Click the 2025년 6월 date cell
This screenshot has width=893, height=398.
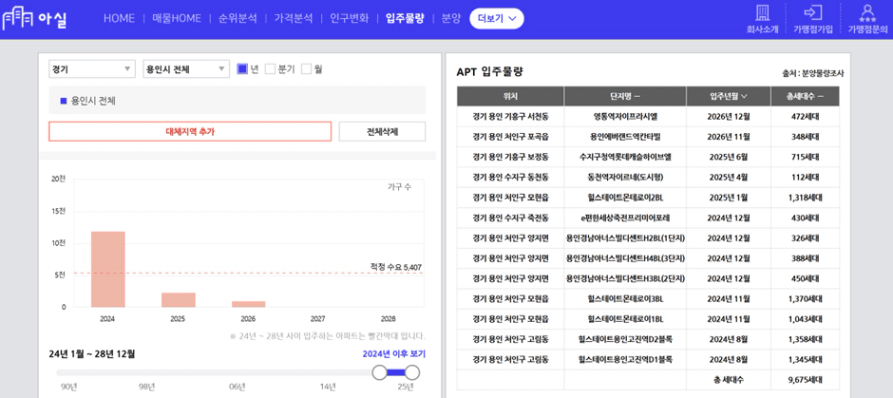(729, 157)
